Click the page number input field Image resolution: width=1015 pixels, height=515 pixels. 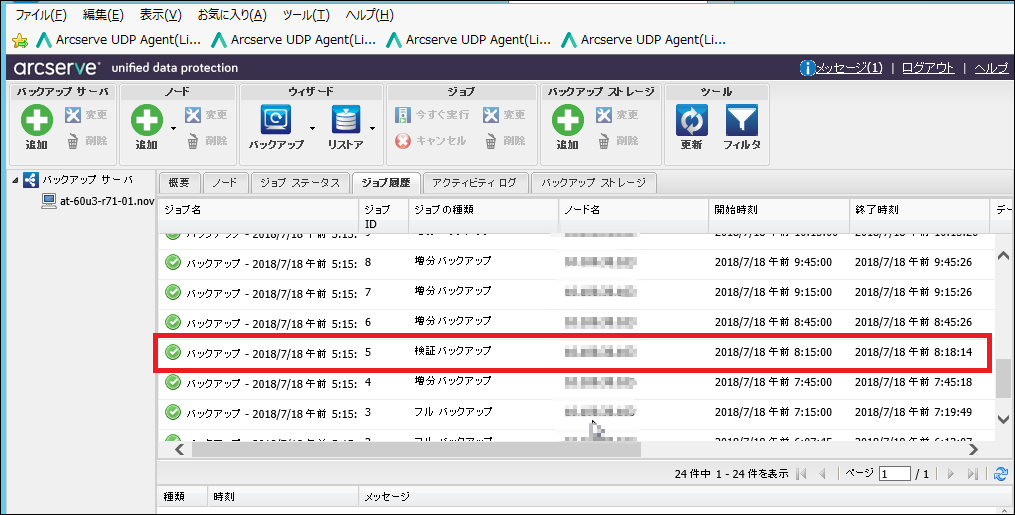pos(895,474)
